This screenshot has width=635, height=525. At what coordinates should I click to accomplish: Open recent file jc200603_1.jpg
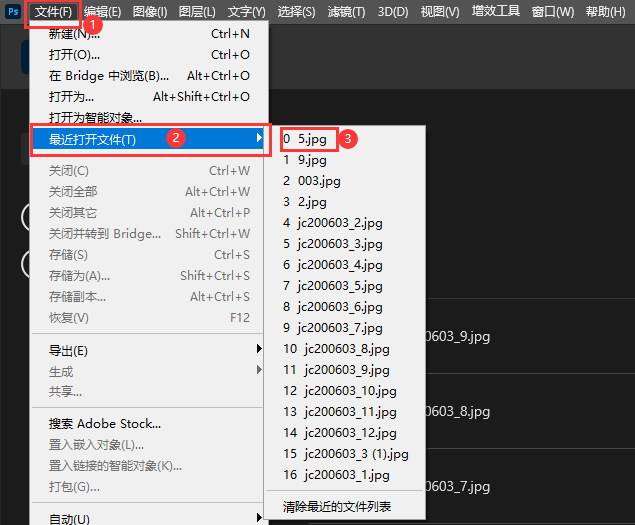(x=345, y=475)
